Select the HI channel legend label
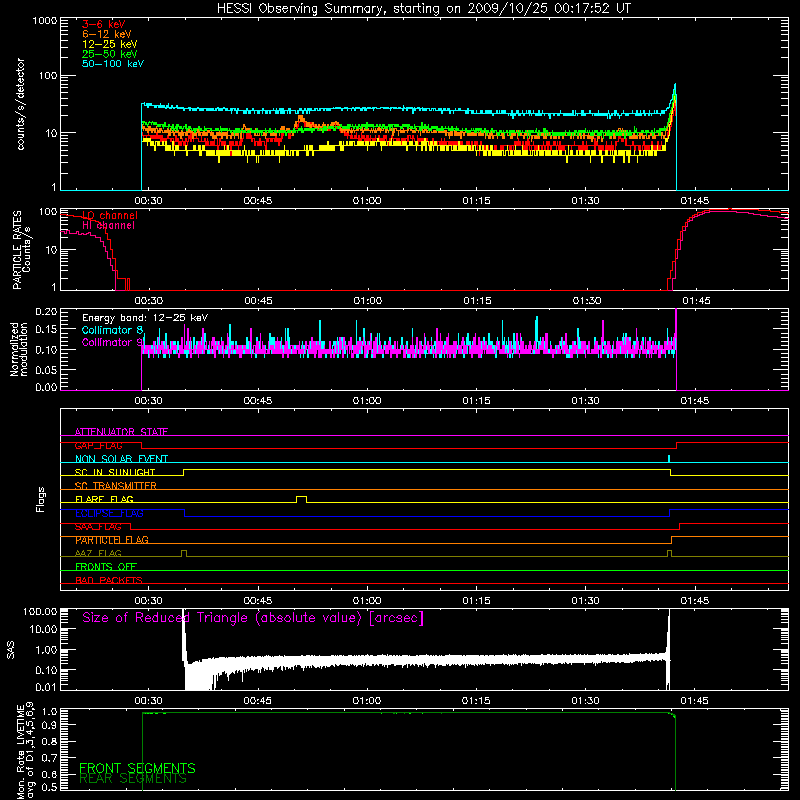Image resolution: width=800 pixels, height=800 pixels. coord(108,225)
